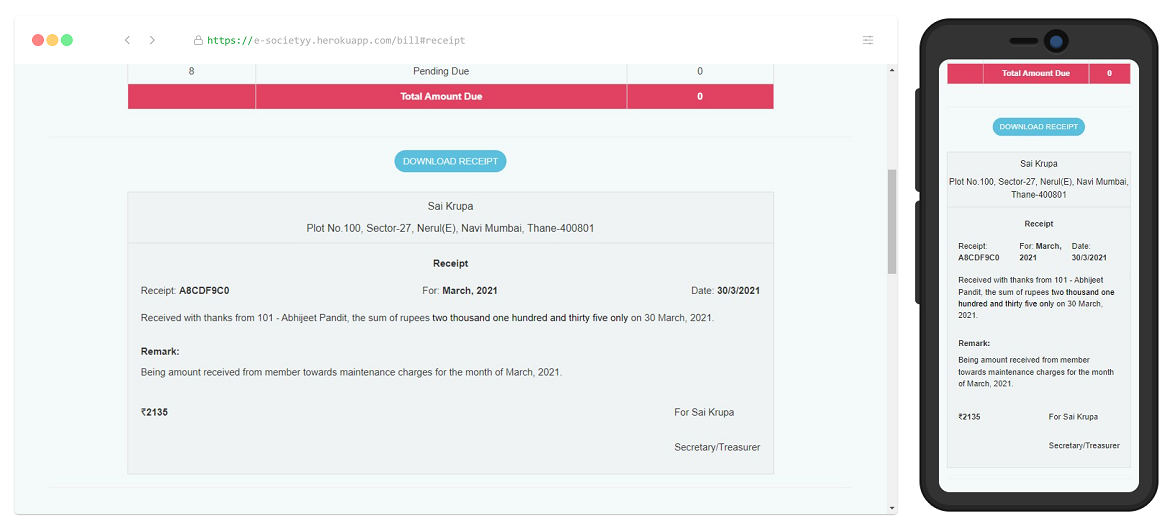1172x528 pixels.
Task: Click the vertical scrollbar thumb
Action: click(x=892, y=221)
